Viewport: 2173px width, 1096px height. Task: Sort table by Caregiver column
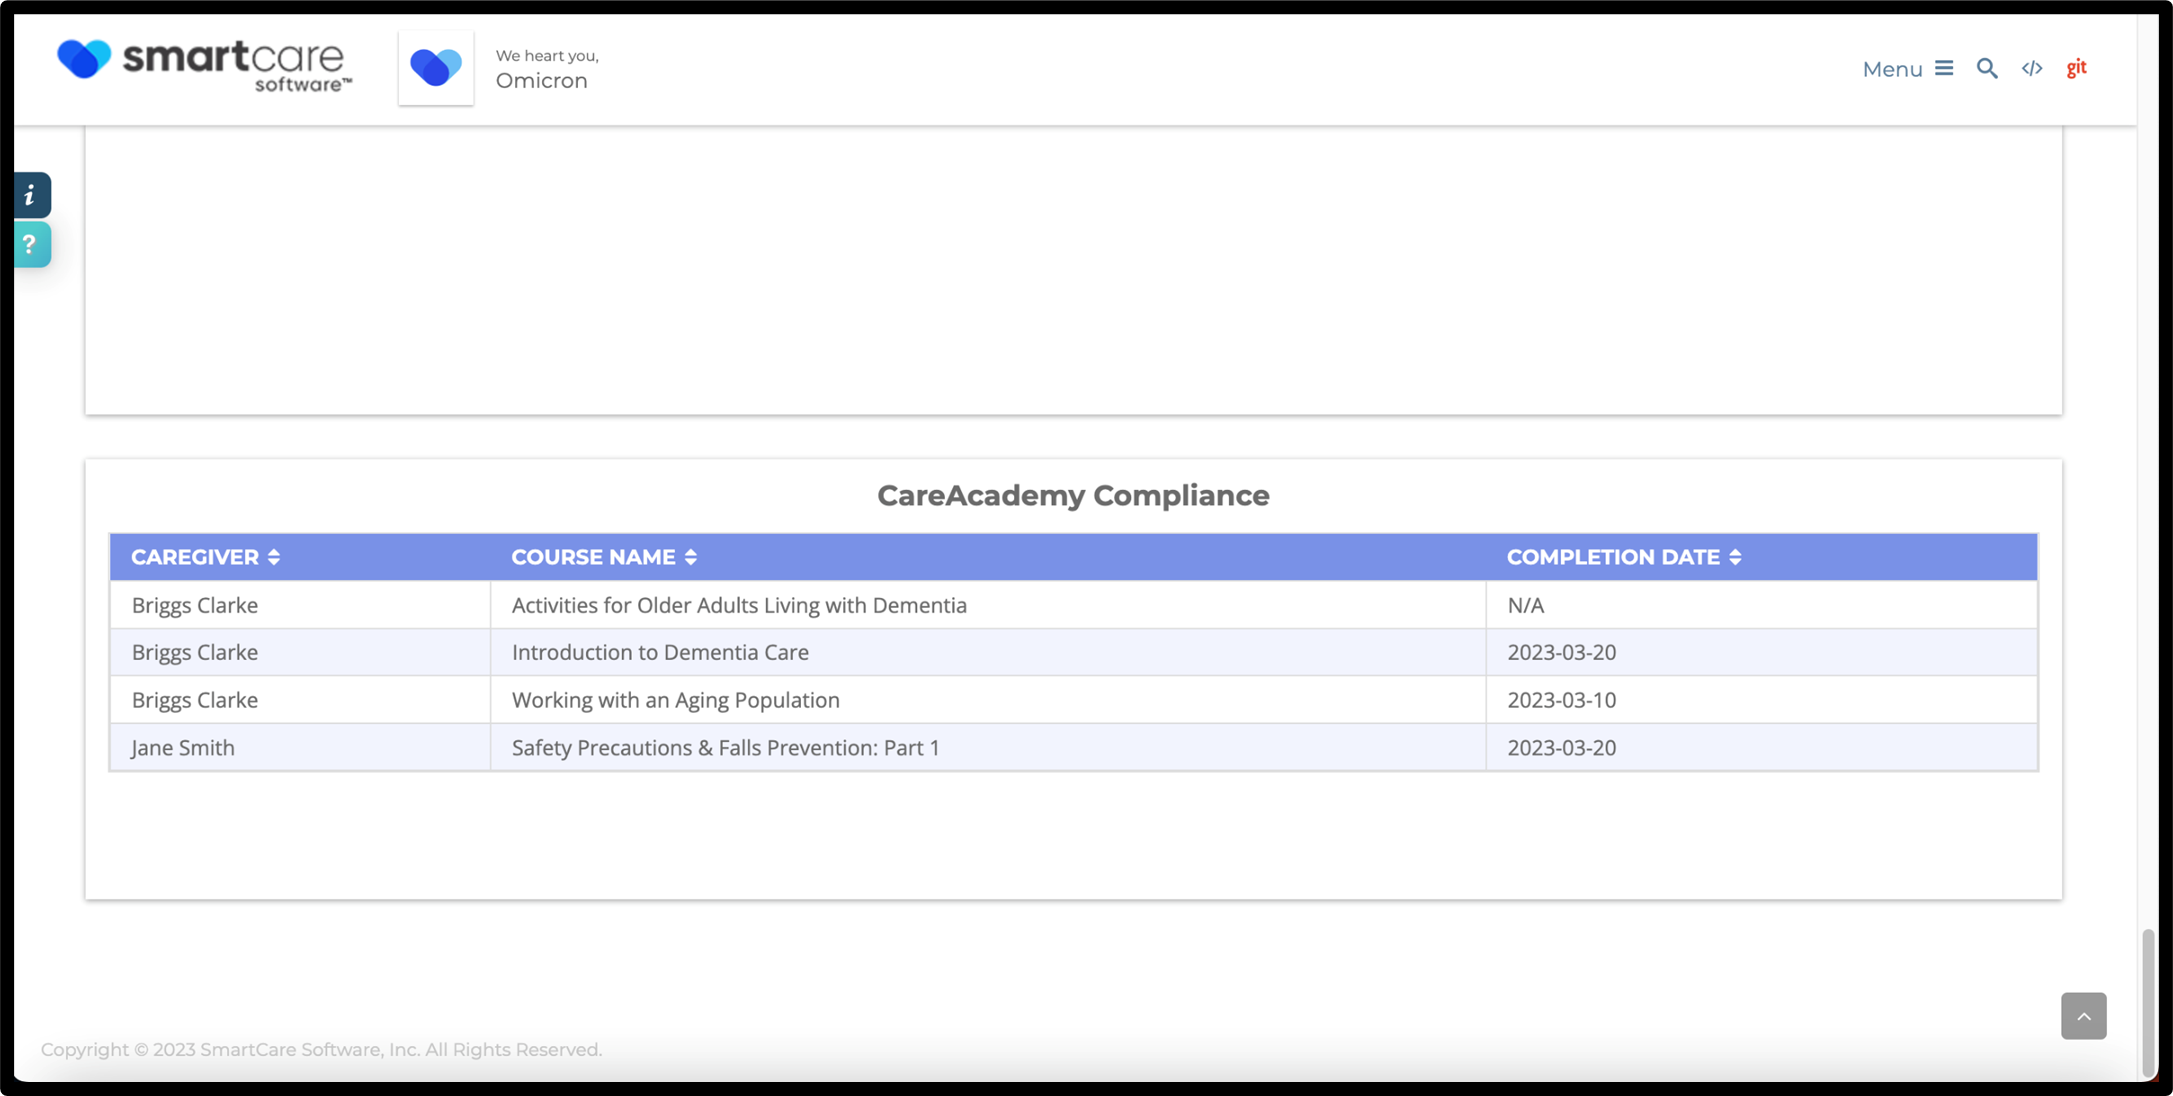(x=206, y=557)
